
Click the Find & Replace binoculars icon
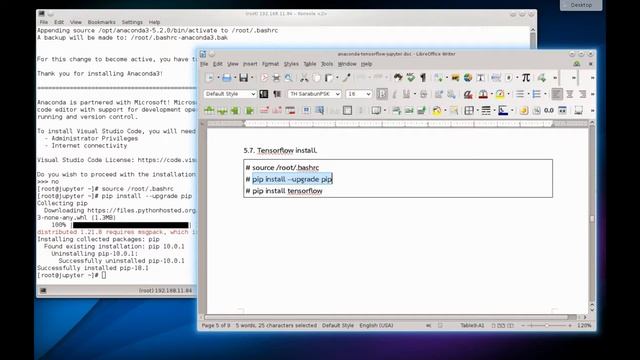tap(398, 78)
